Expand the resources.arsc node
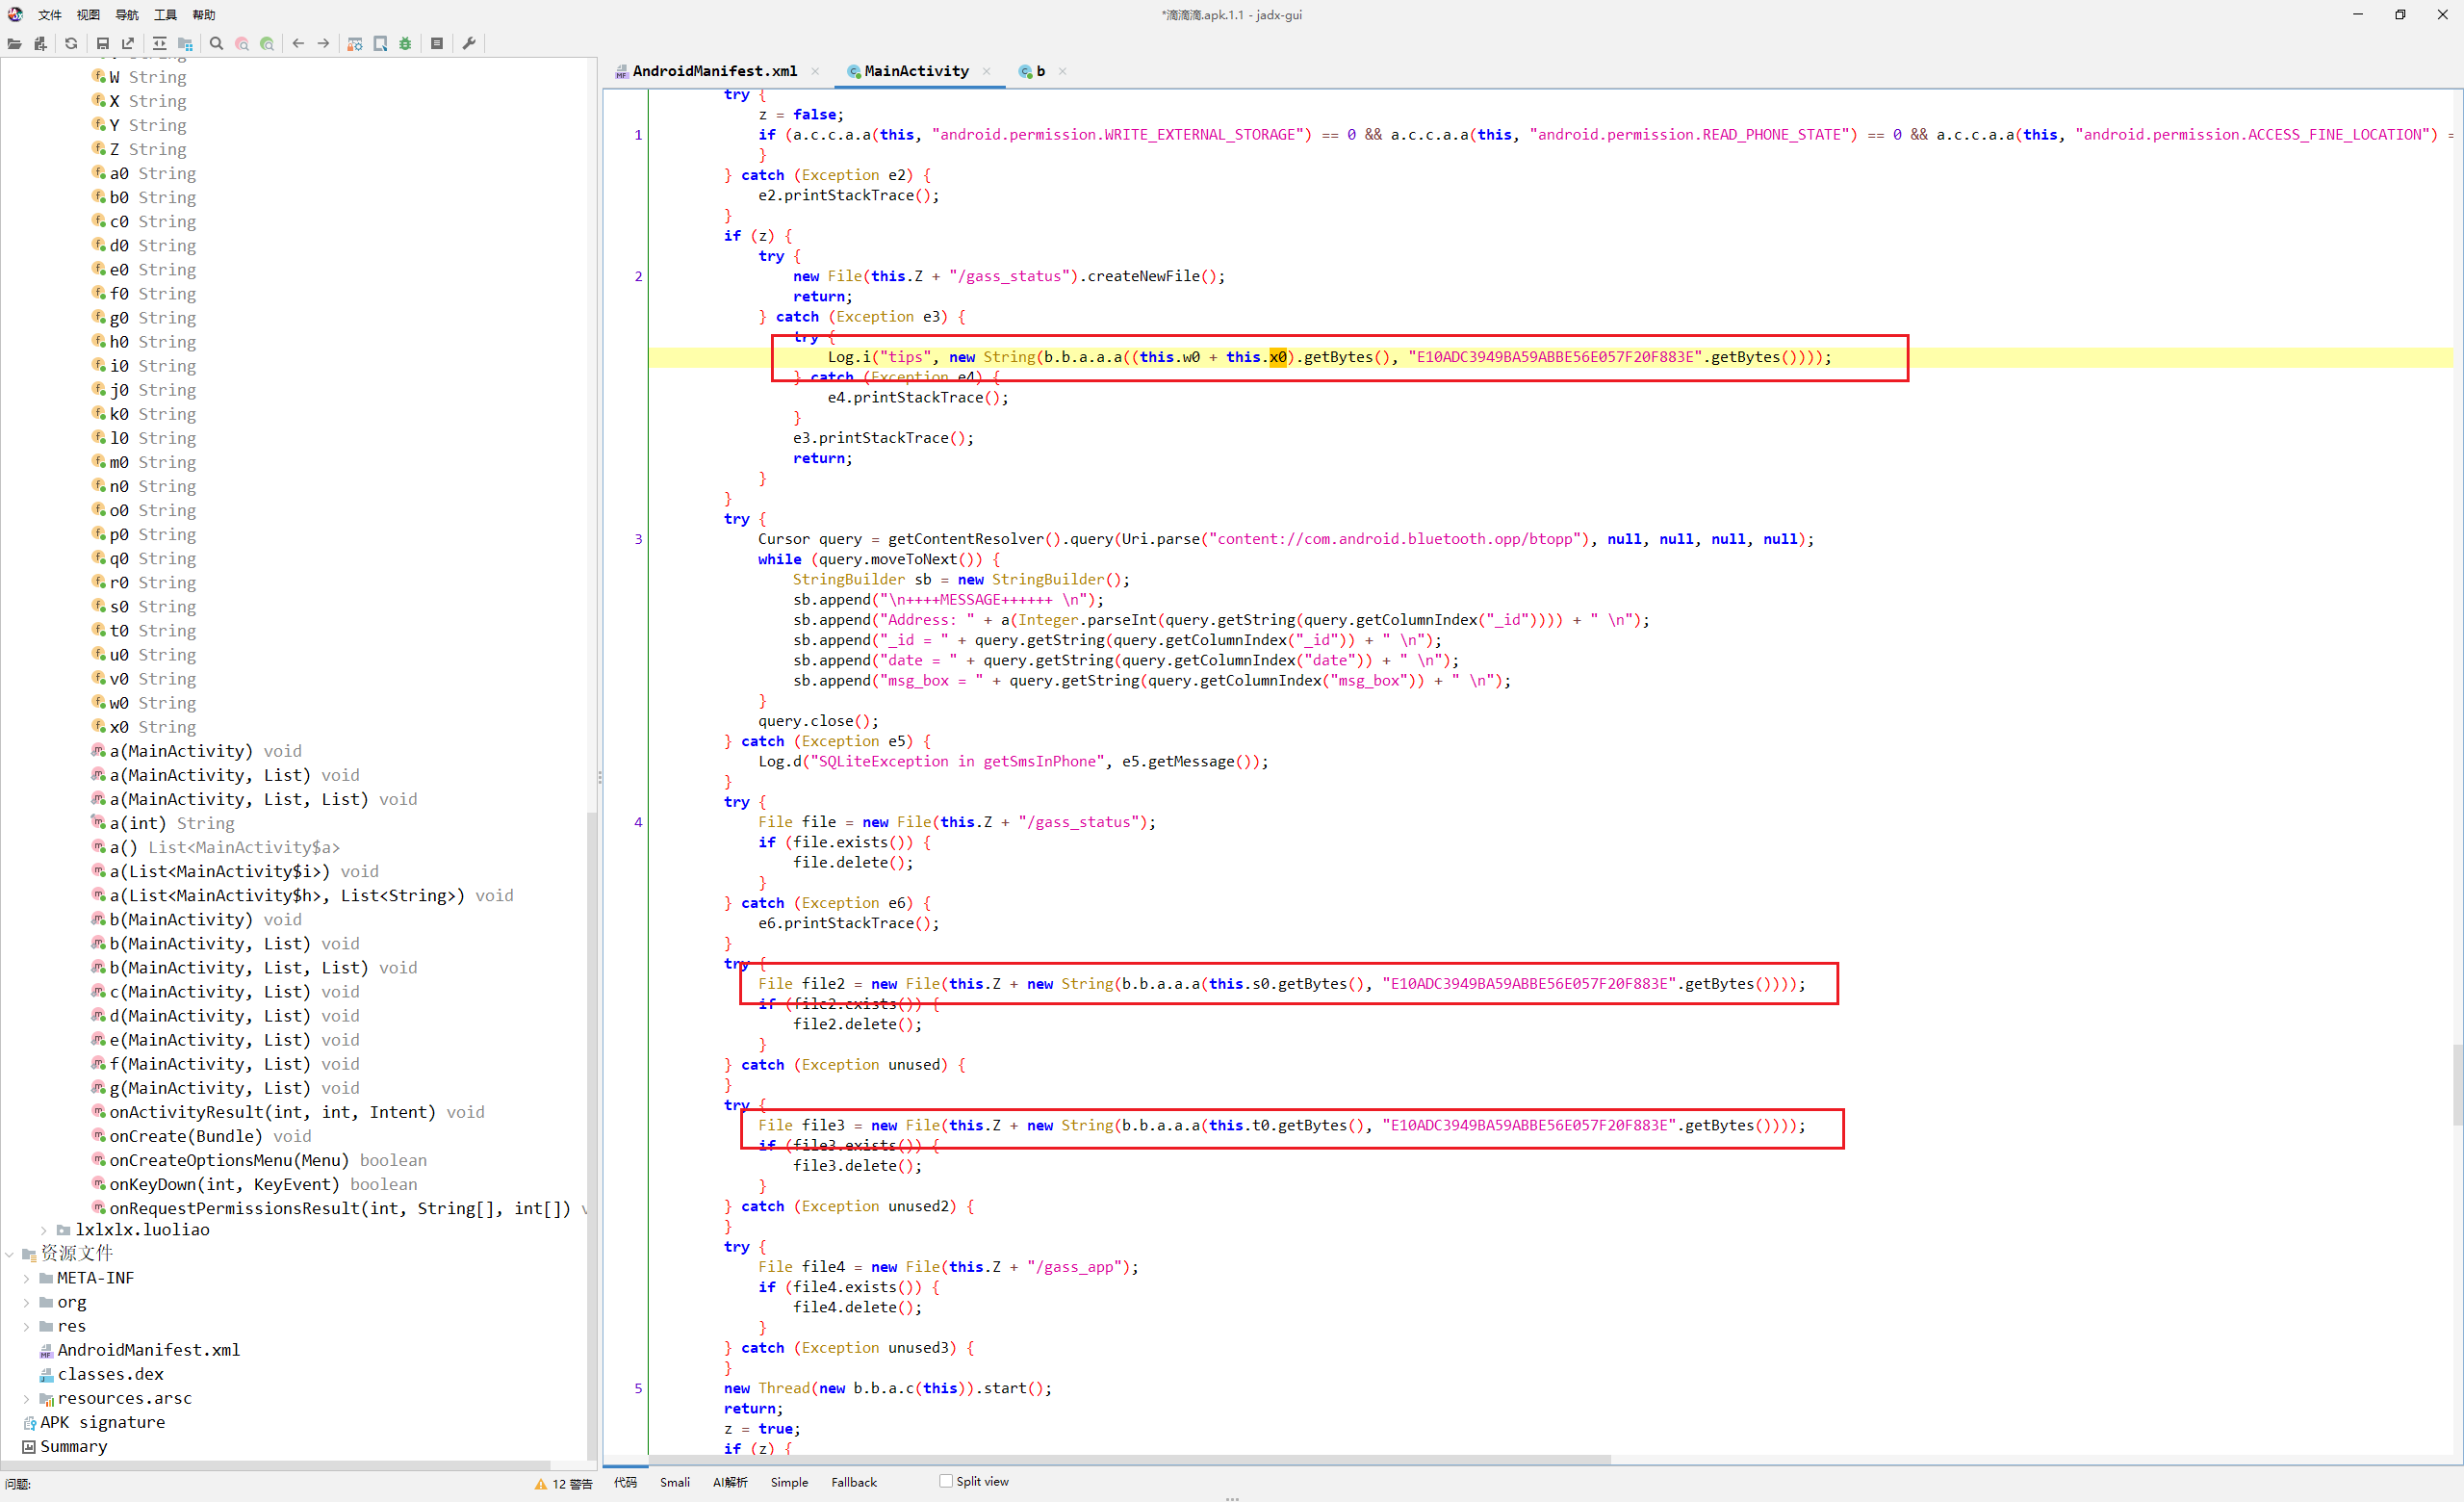Viewport: 2464px width, 1502px height. 26,1398
